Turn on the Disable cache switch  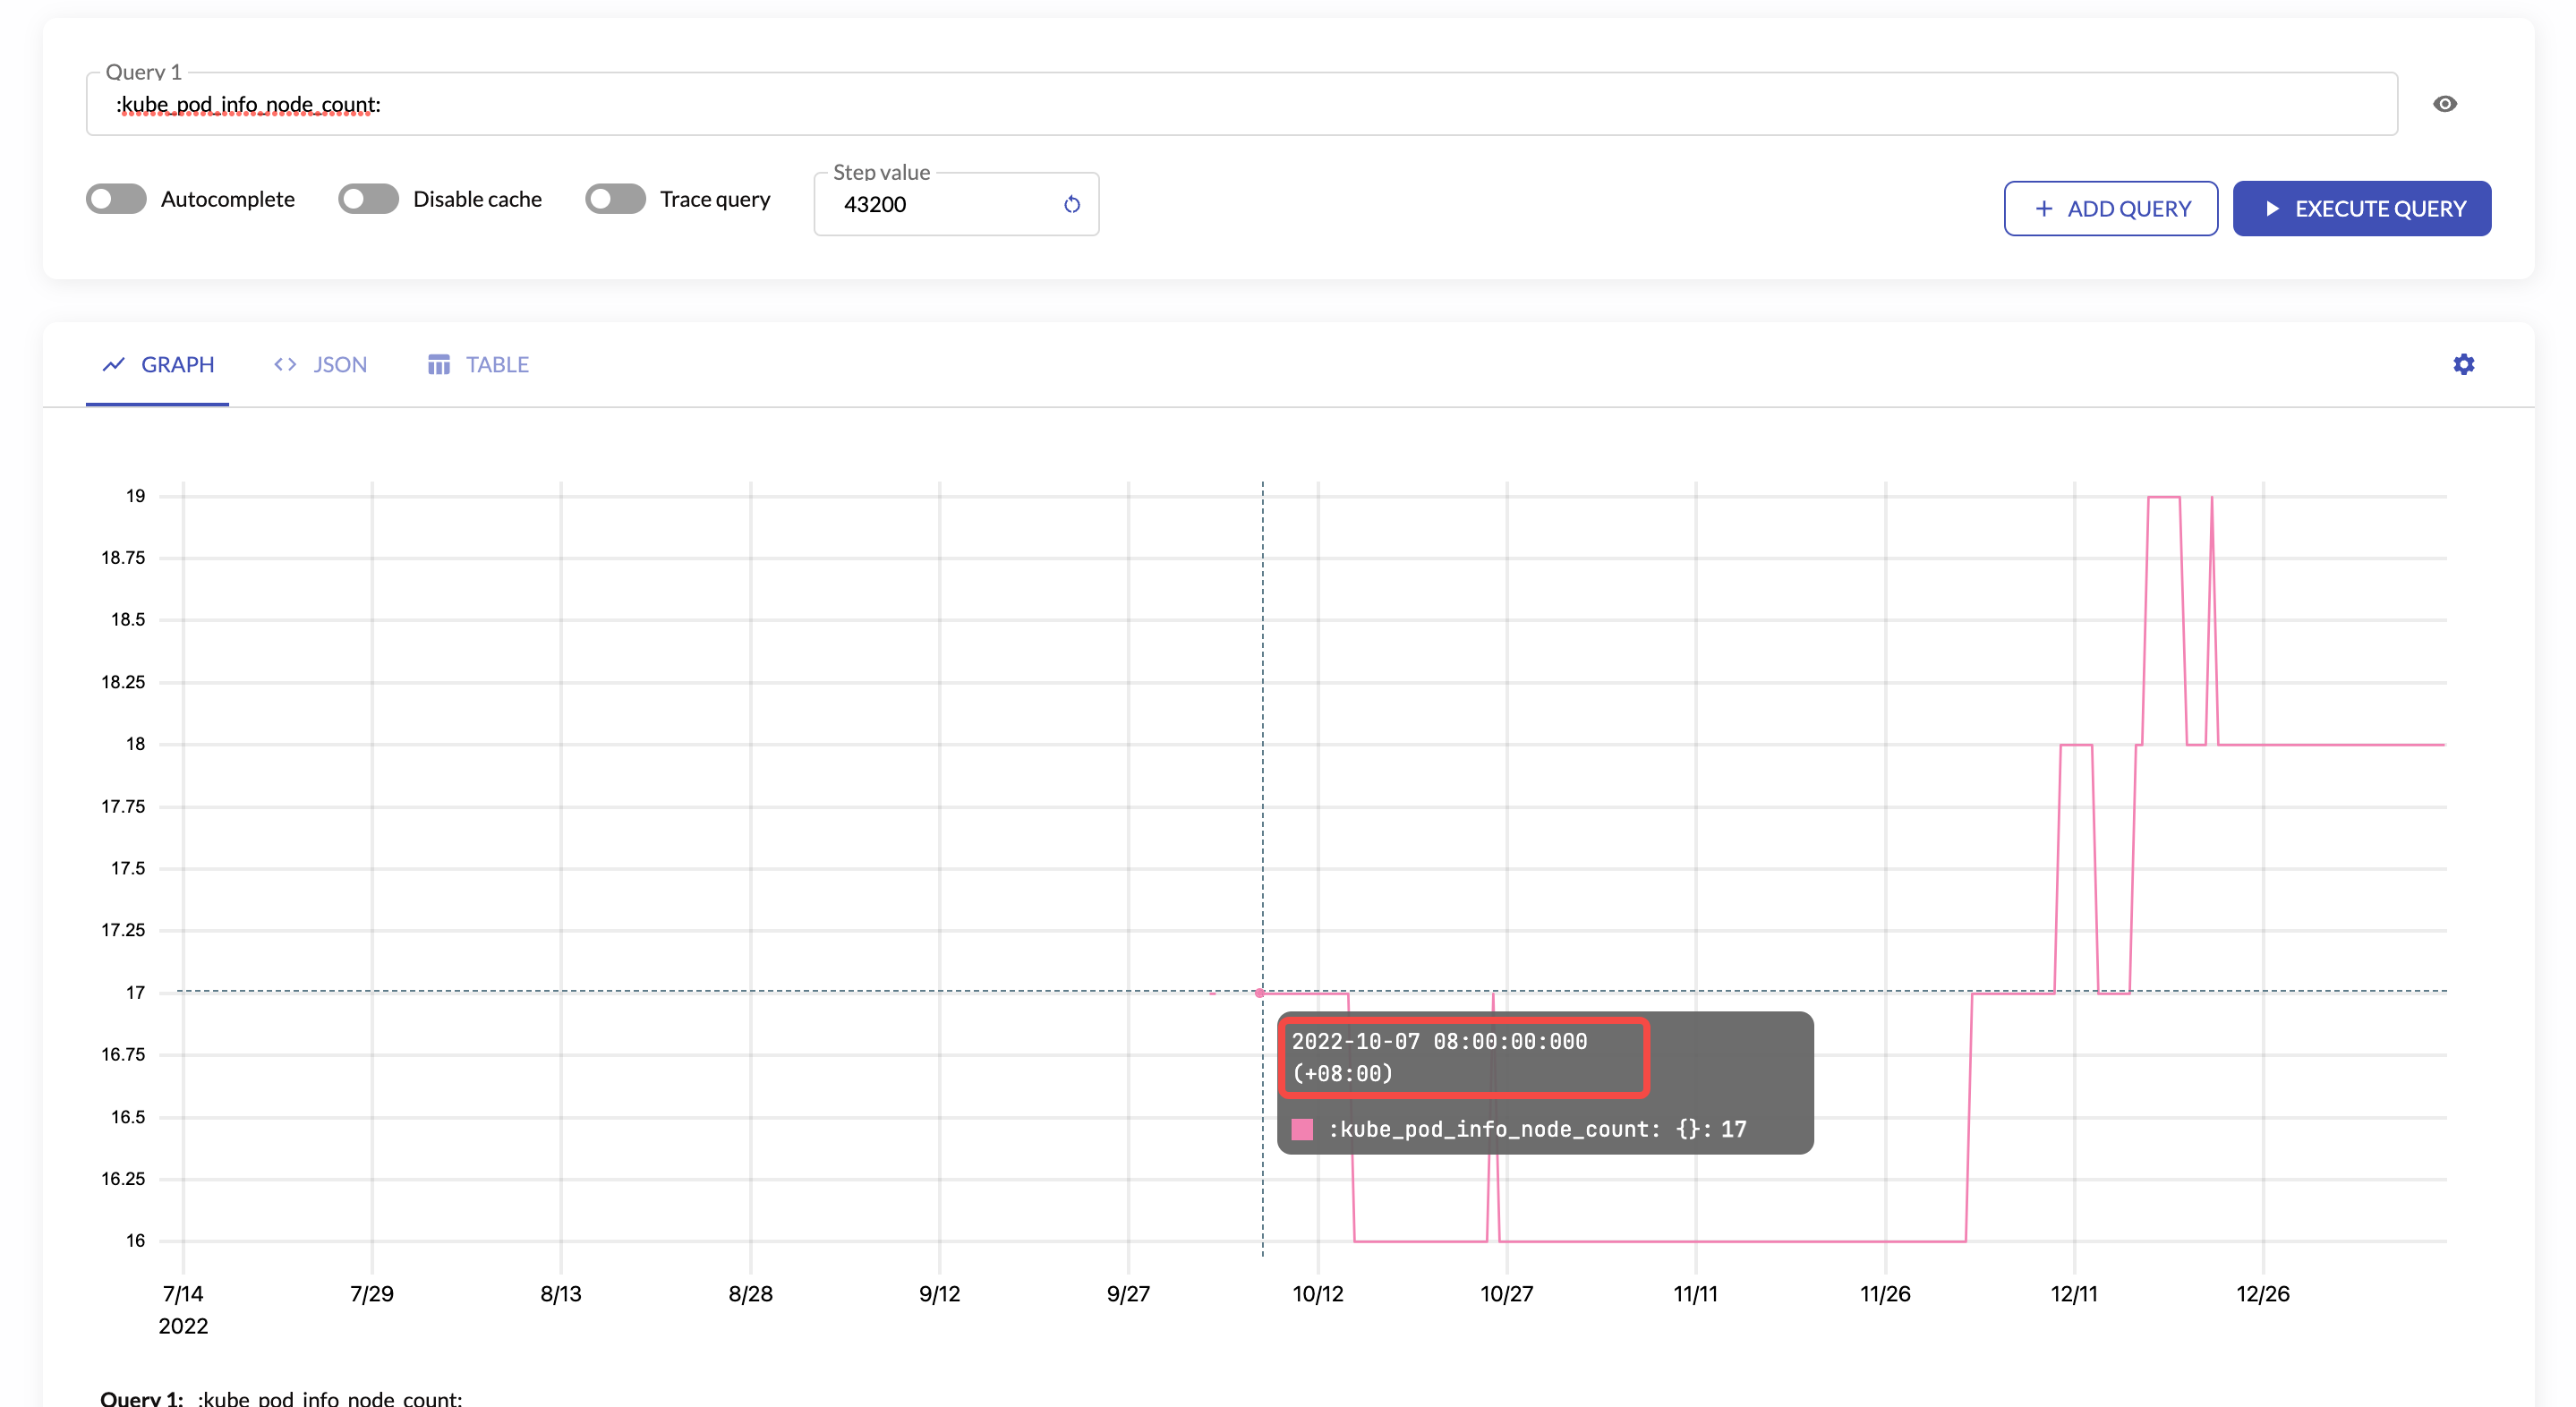pyautogui.click(x=368, y=199)
